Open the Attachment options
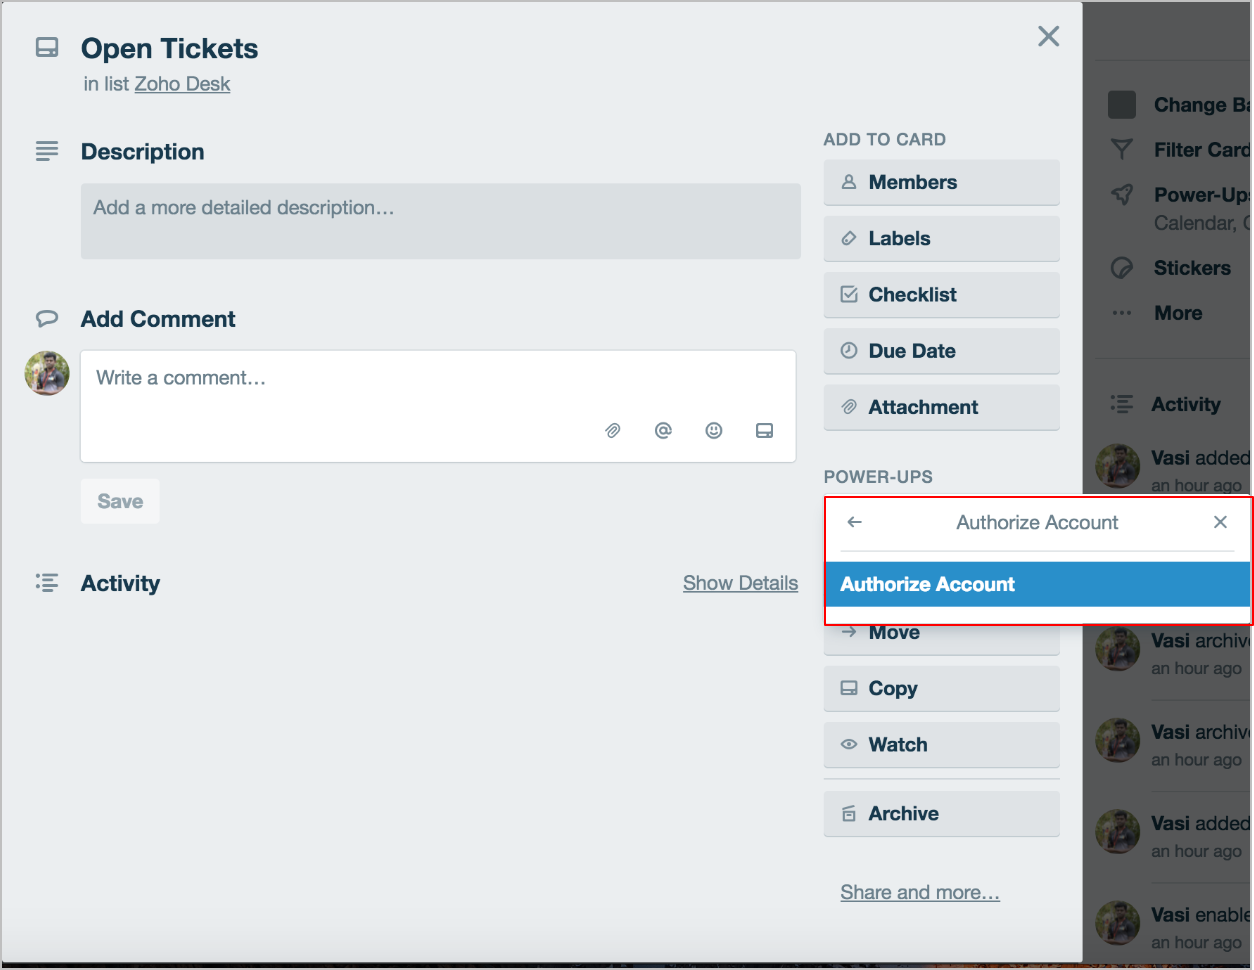Screen dimensions: 1254x970 (x=941, y=407)
